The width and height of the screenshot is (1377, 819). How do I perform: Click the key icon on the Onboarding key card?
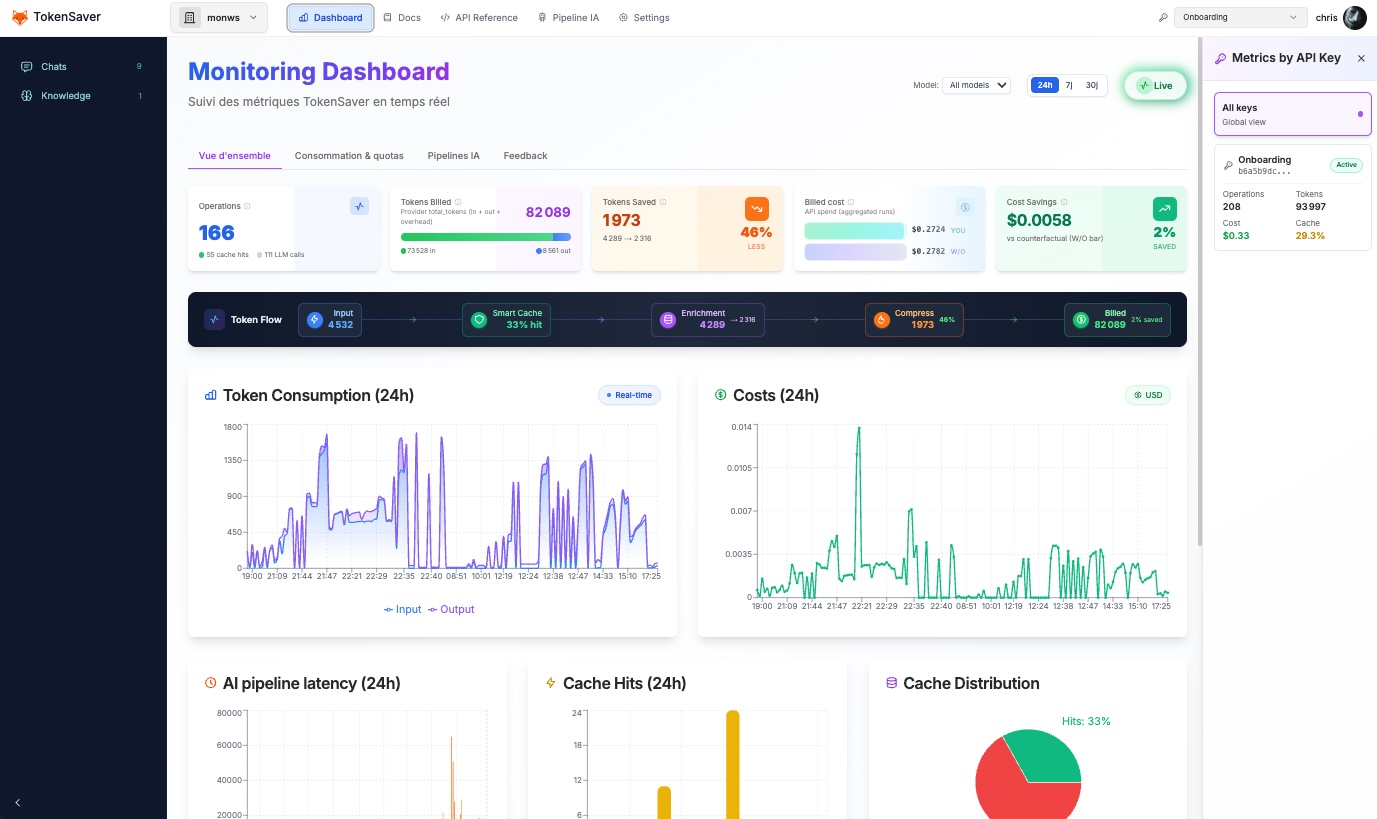click(1228, 165)
